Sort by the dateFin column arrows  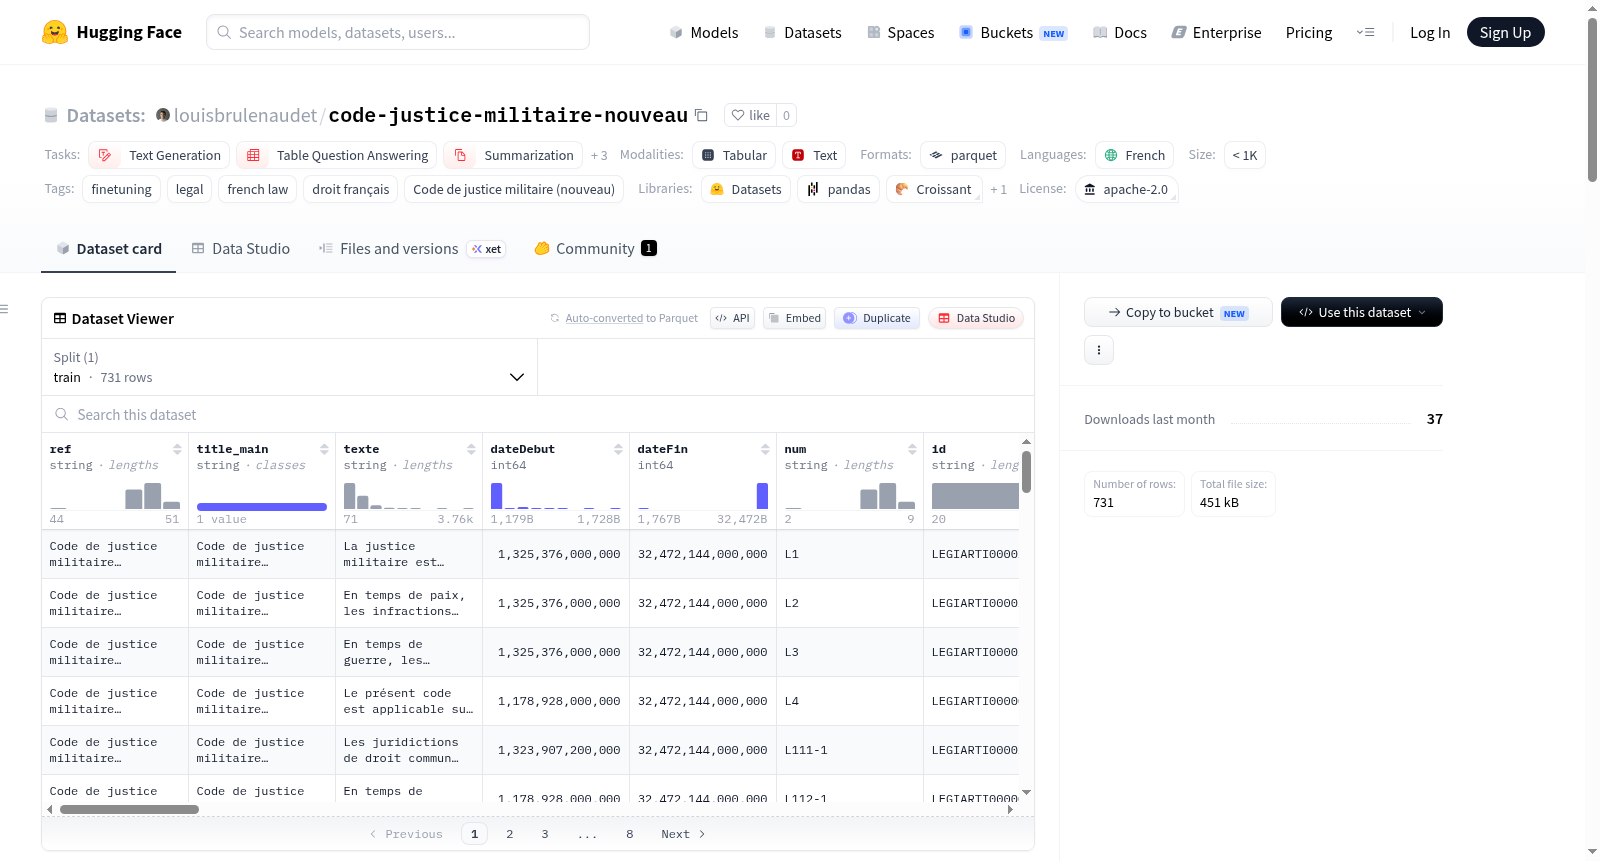[765, 449]
